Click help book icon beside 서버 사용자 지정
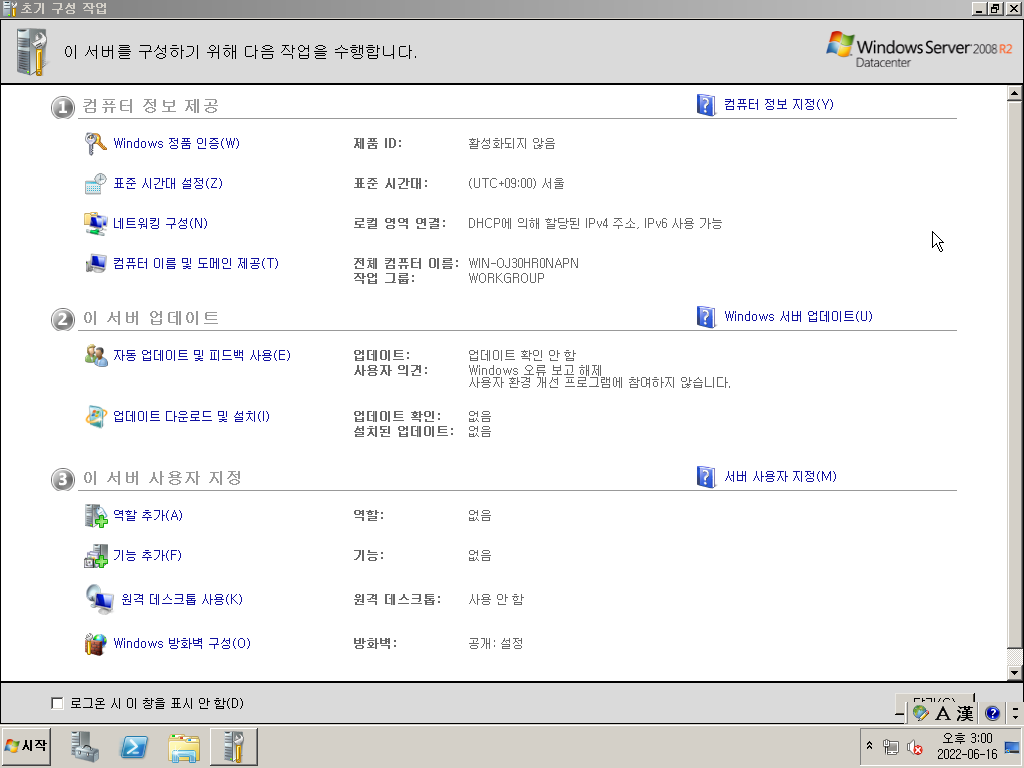The image size is (1024, 768). pos(706,477)
